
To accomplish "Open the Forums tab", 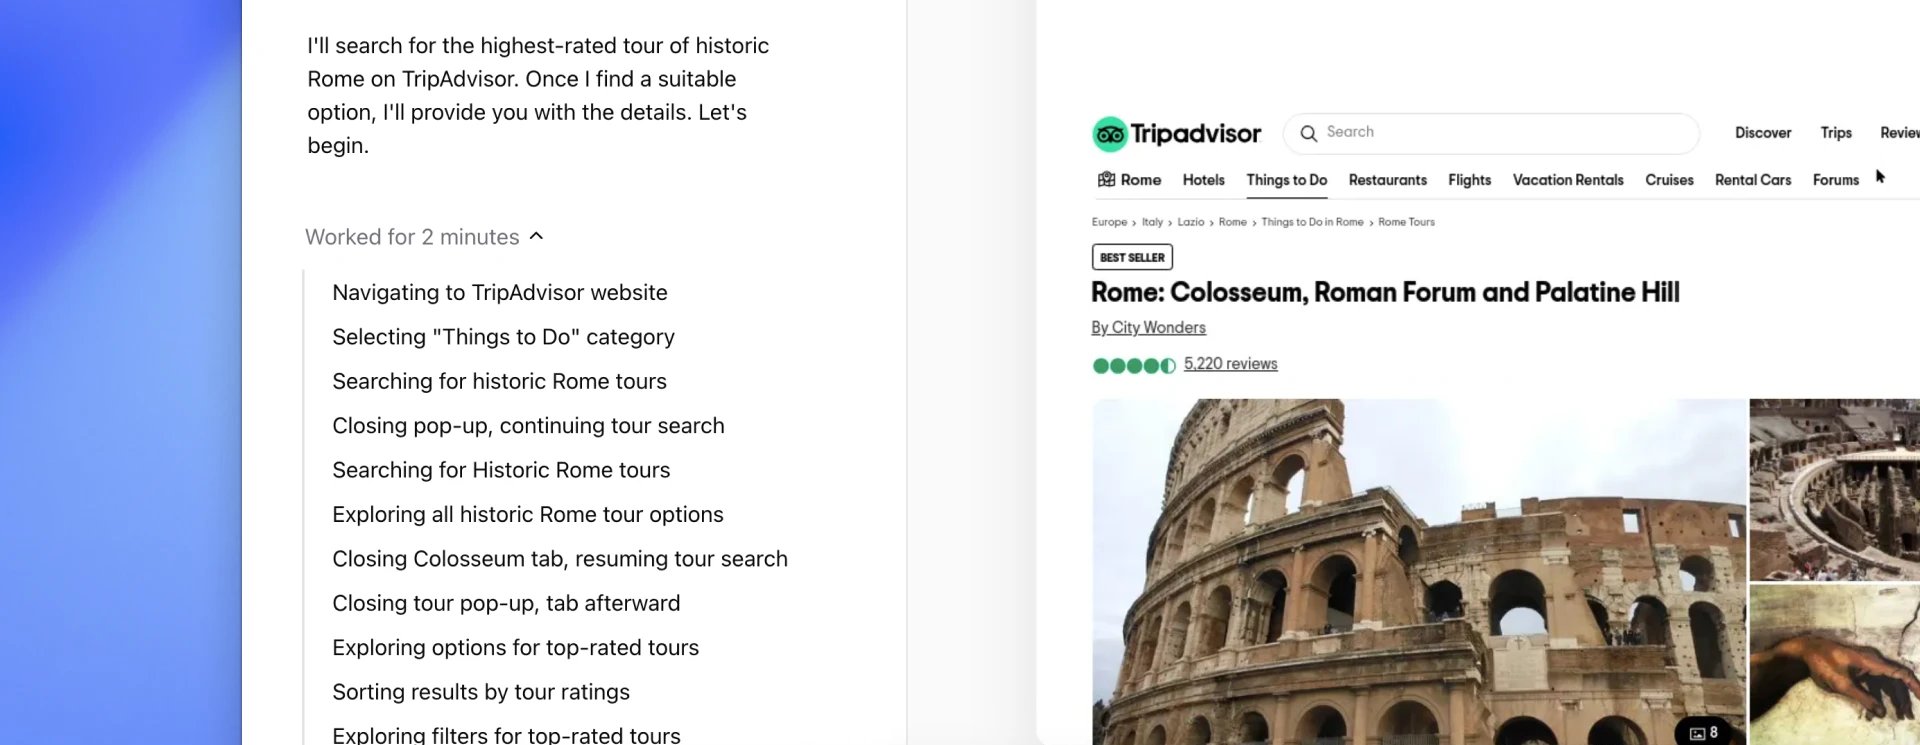I will [x=1835, y=180].
